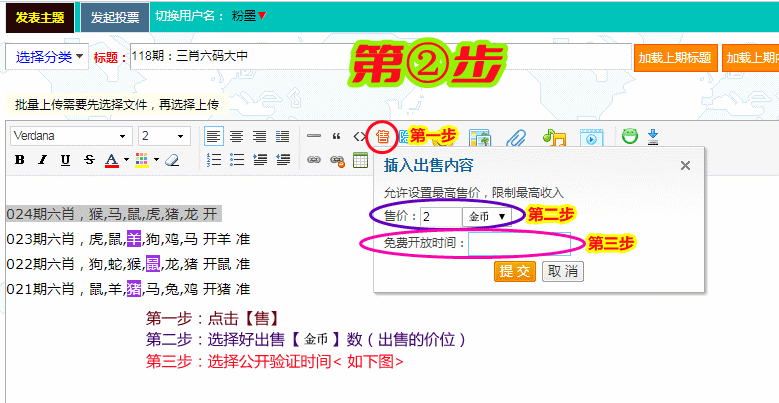779x403 pixels.
Task: Click the 售 sell-content toolbar icon
Action: click(x=381, y=136)
